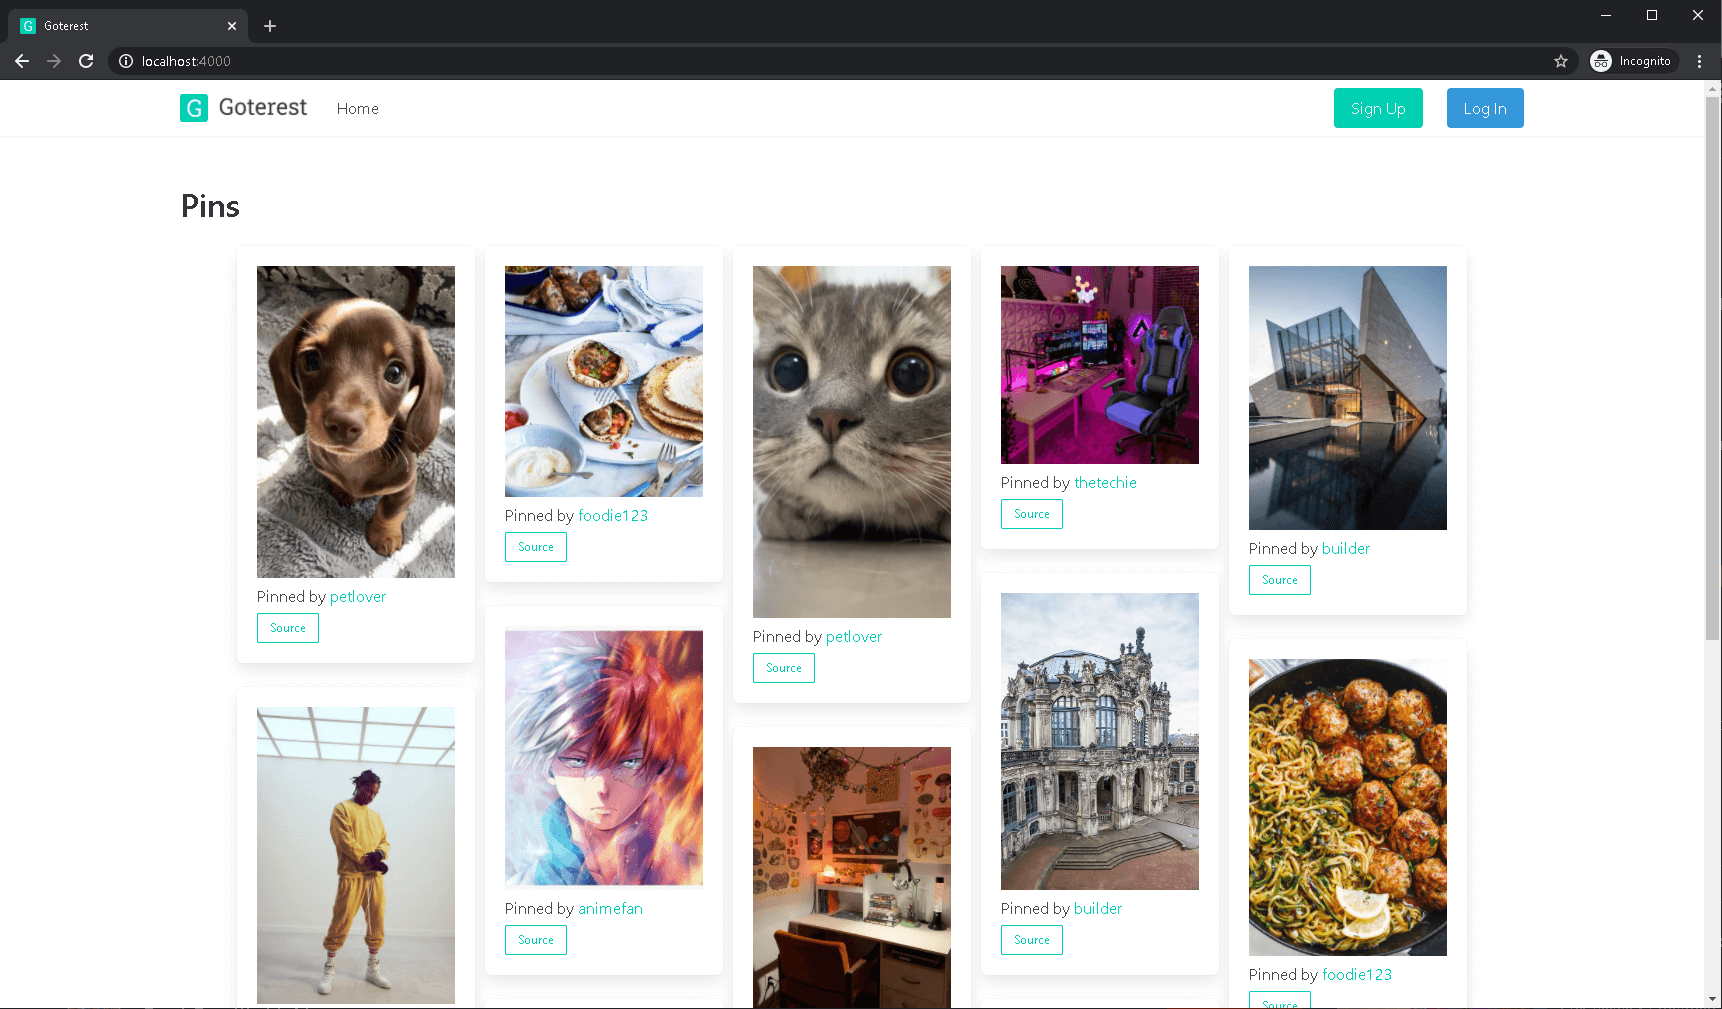
Task: Open builder profile under palace pin
Action: click(x=1098, y=908)
